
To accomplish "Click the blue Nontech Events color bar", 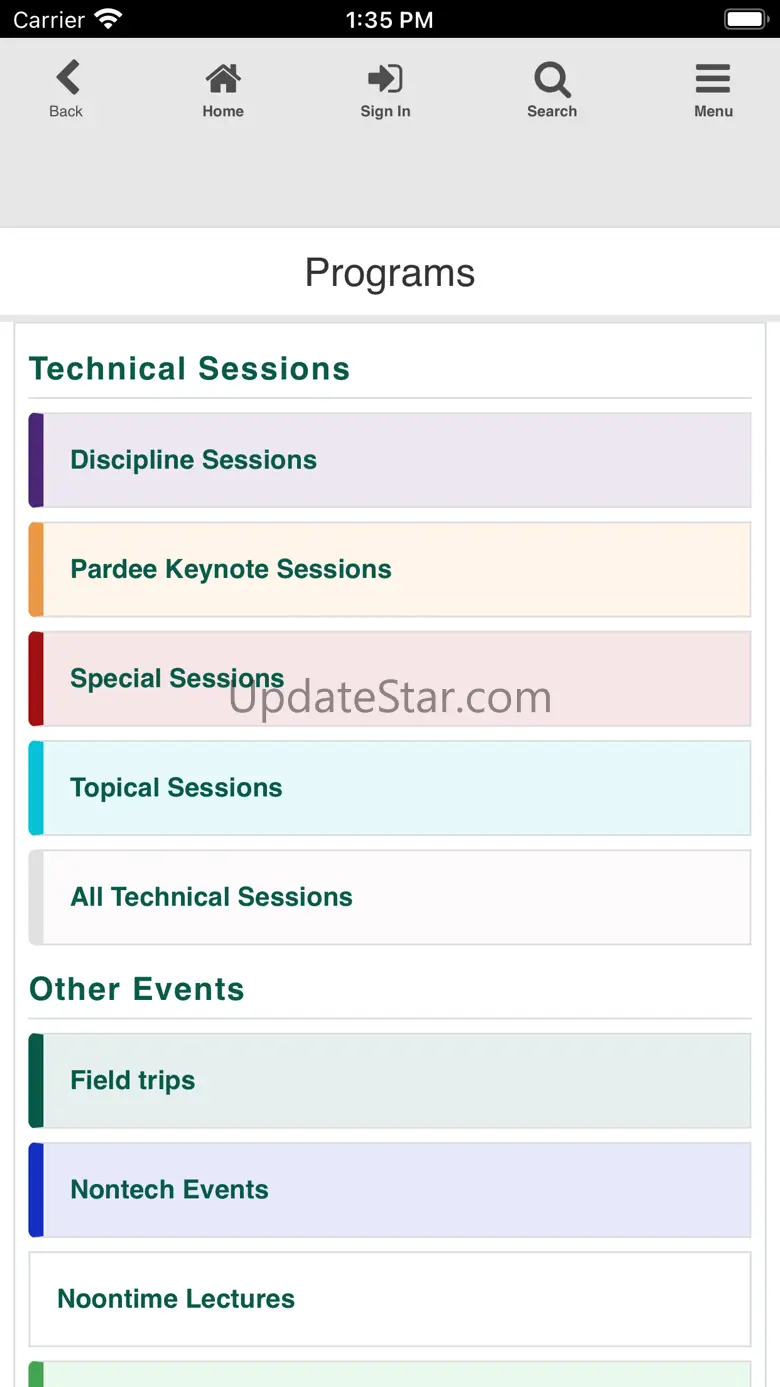I will click(36, 1189).
